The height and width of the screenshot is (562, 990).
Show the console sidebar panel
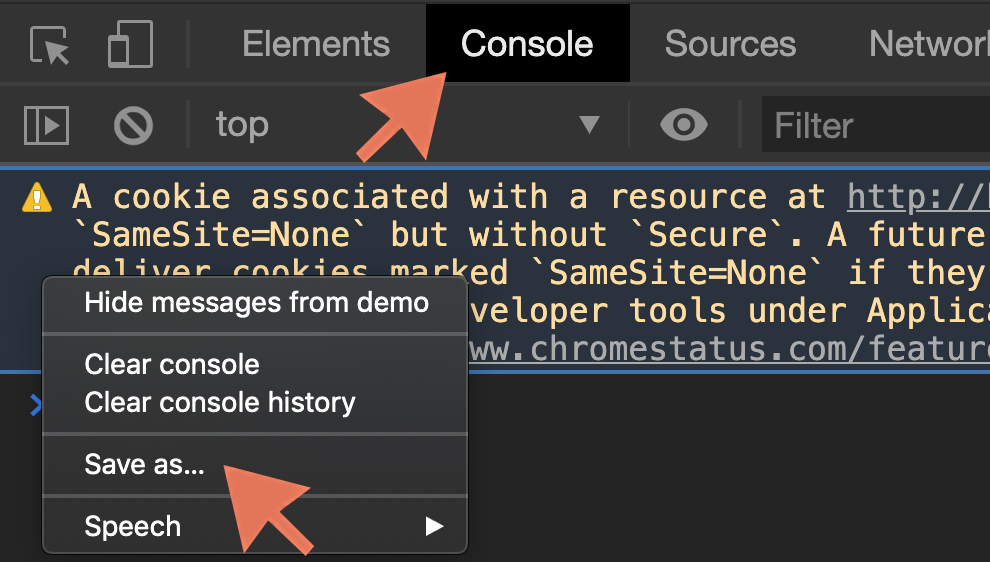[46, 125]
